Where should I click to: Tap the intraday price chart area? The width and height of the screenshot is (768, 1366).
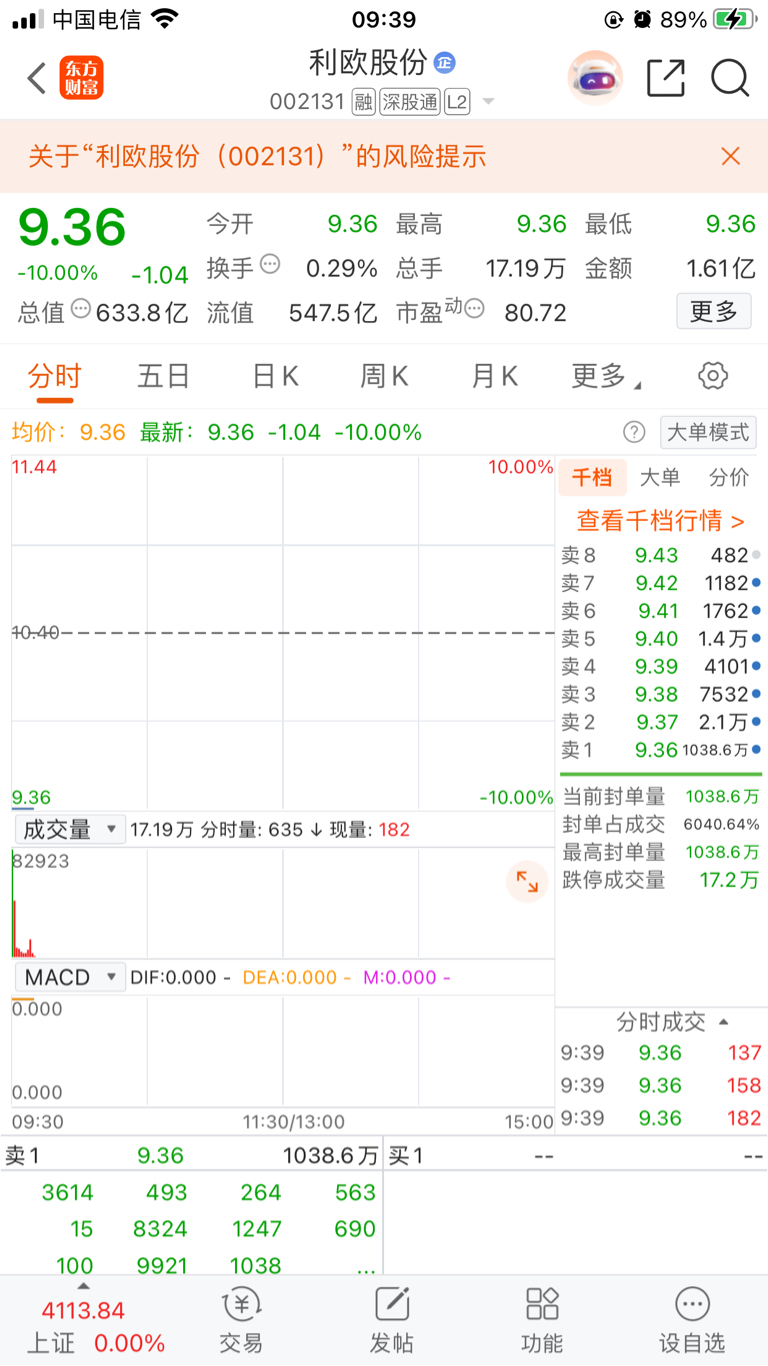(x=283, y=632)
